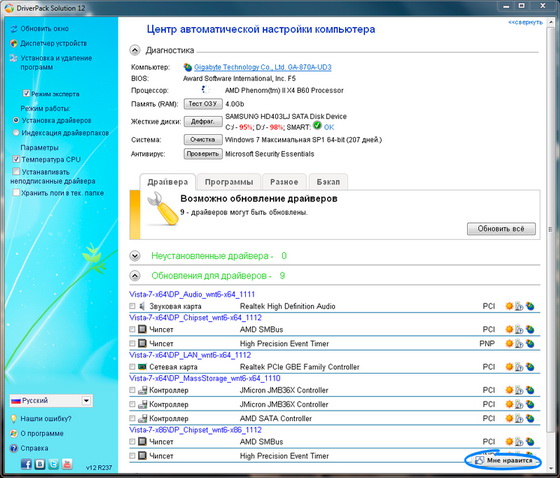Select the Индексация драйверпаков radio button
Image resolution: width=560 pixels, height=478 pixels.
(x=16, y=133)
